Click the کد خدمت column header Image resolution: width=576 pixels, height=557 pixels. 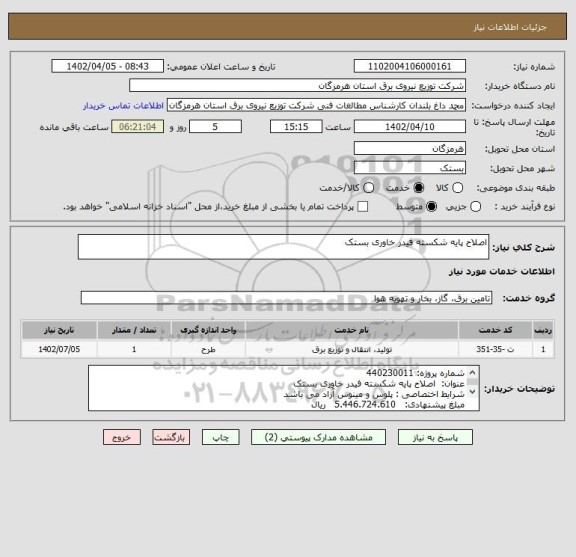click(x=495, y=330)
